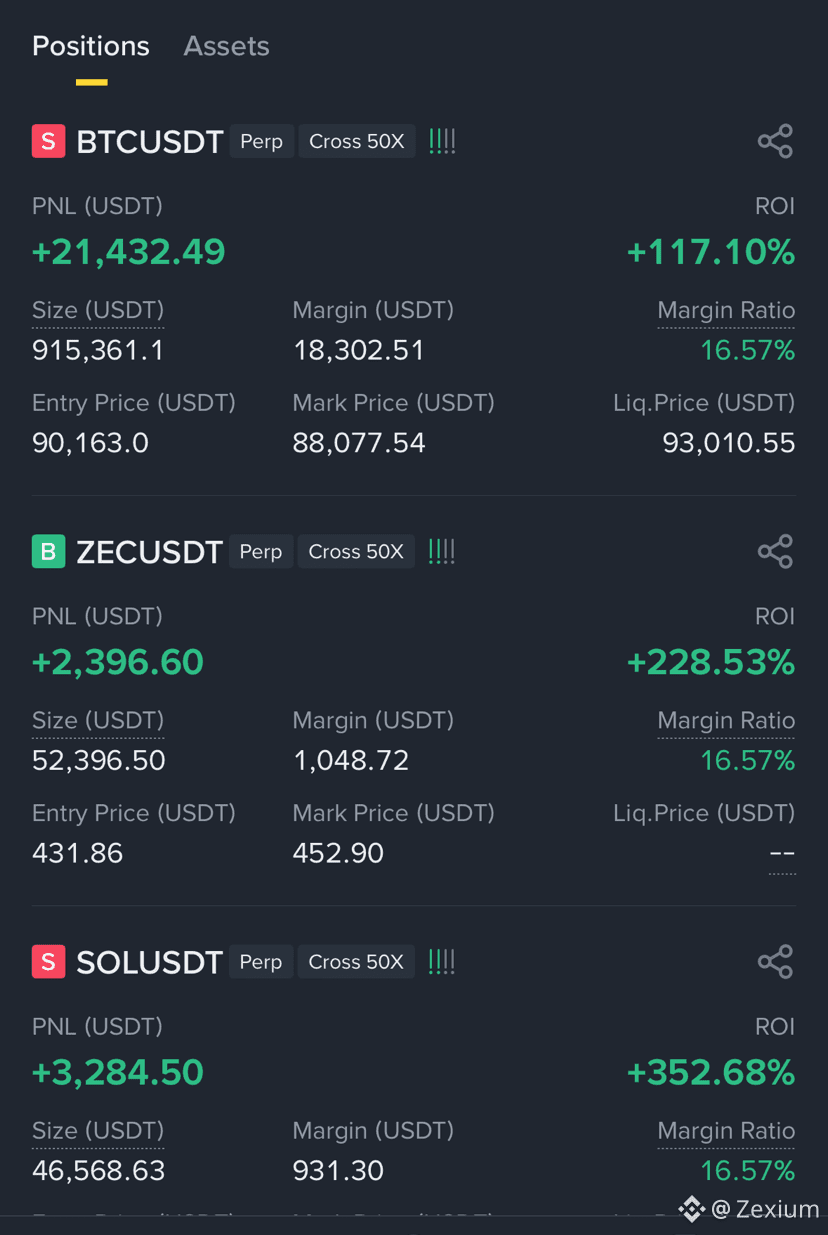Tap the ZECUSDT liquidation price dashes
Screen dimensions: 828x1235
tap(782, 855)
